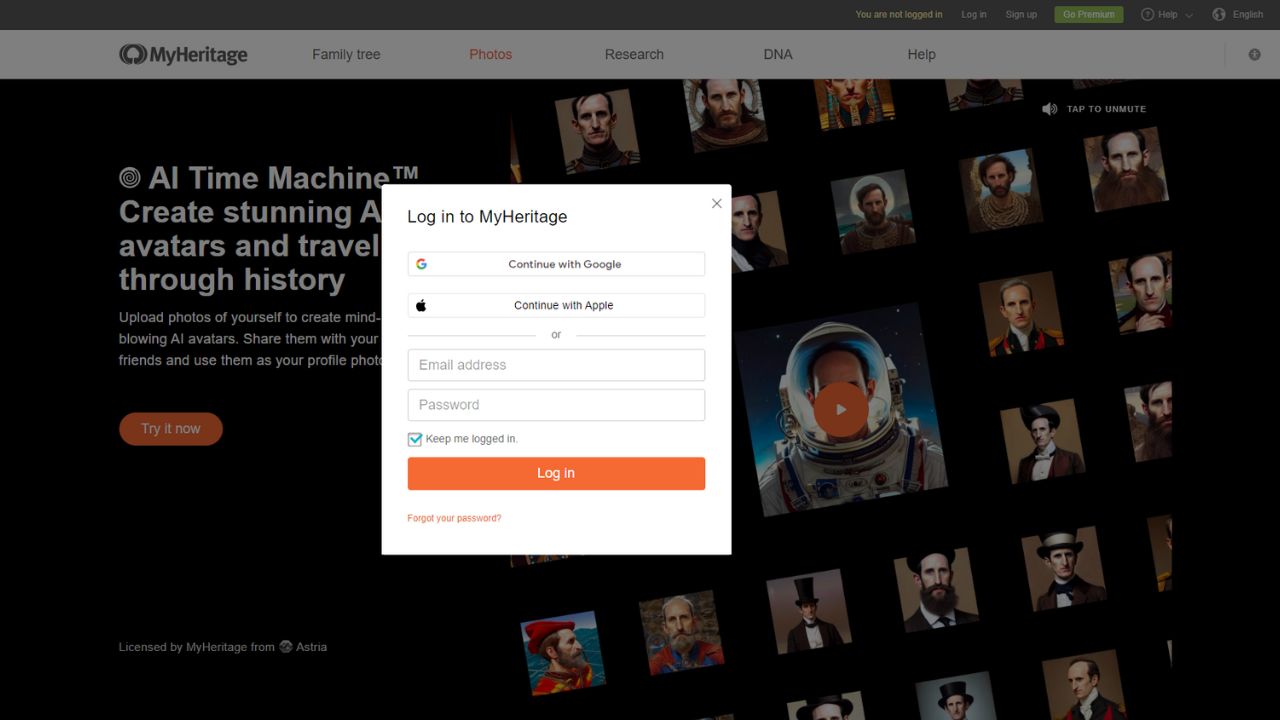Click the red-capped bearded man portrait

561,652
